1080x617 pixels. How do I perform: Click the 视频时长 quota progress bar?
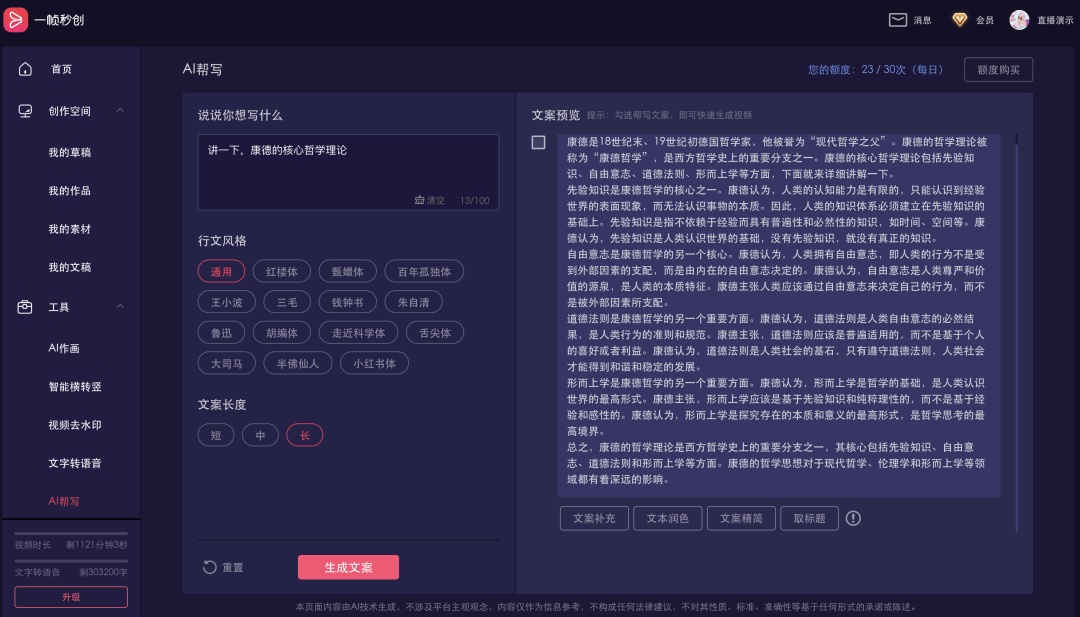click(71, 533)
